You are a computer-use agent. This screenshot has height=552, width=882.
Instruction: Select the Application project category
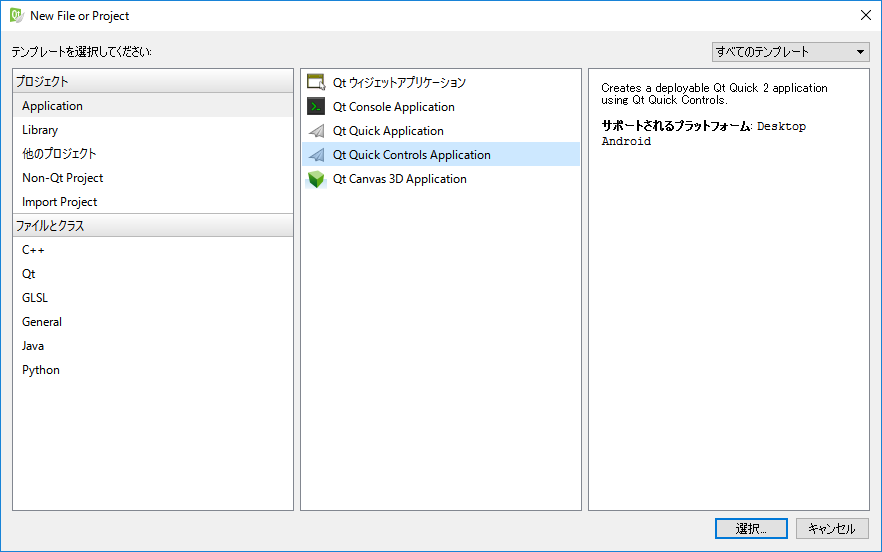coord(152,106)
